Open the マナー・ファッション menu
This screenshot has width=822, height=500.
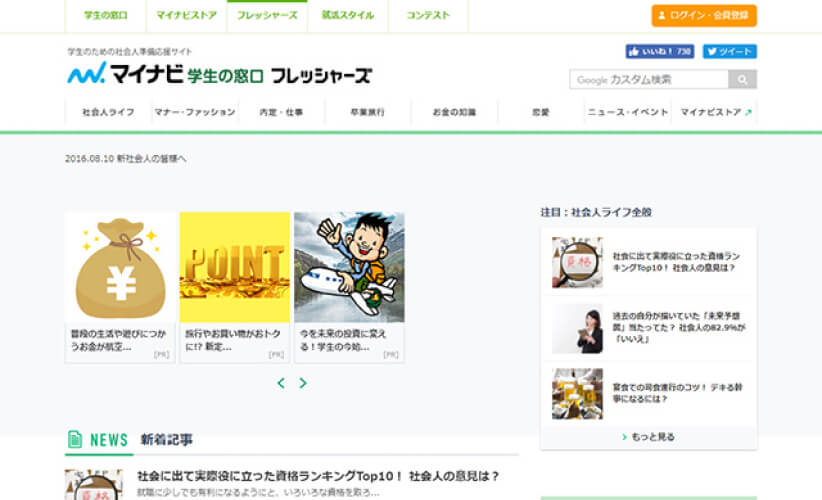195,112
